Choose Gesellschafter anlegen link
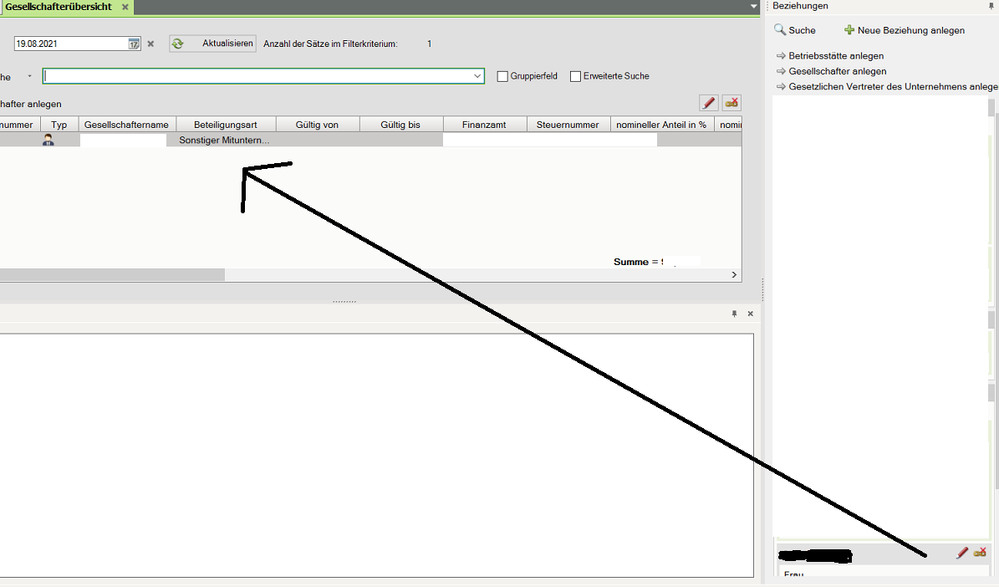The height and width of the screenshot is (587, 999). [831, 71]
